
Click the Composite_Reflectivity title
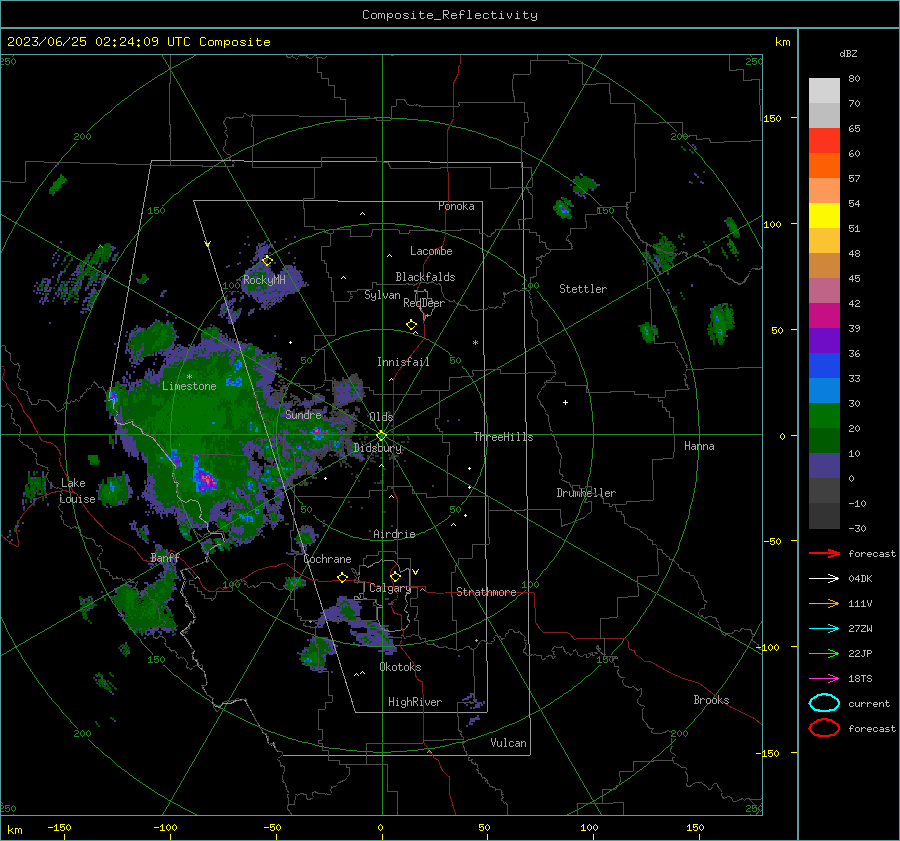coord(450,15)
